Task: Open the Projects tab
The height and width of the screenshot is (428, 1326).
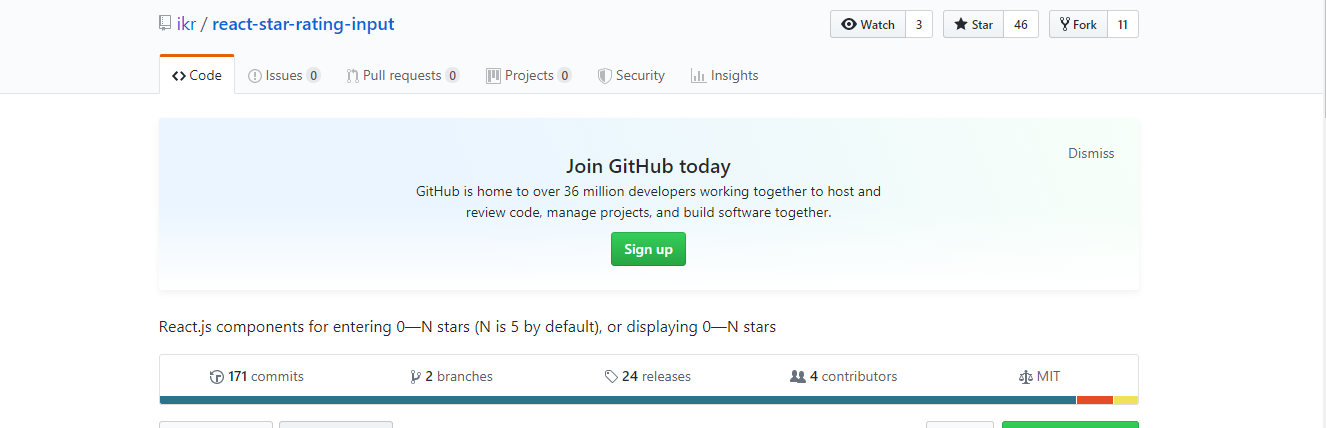Action: point(529,75)
